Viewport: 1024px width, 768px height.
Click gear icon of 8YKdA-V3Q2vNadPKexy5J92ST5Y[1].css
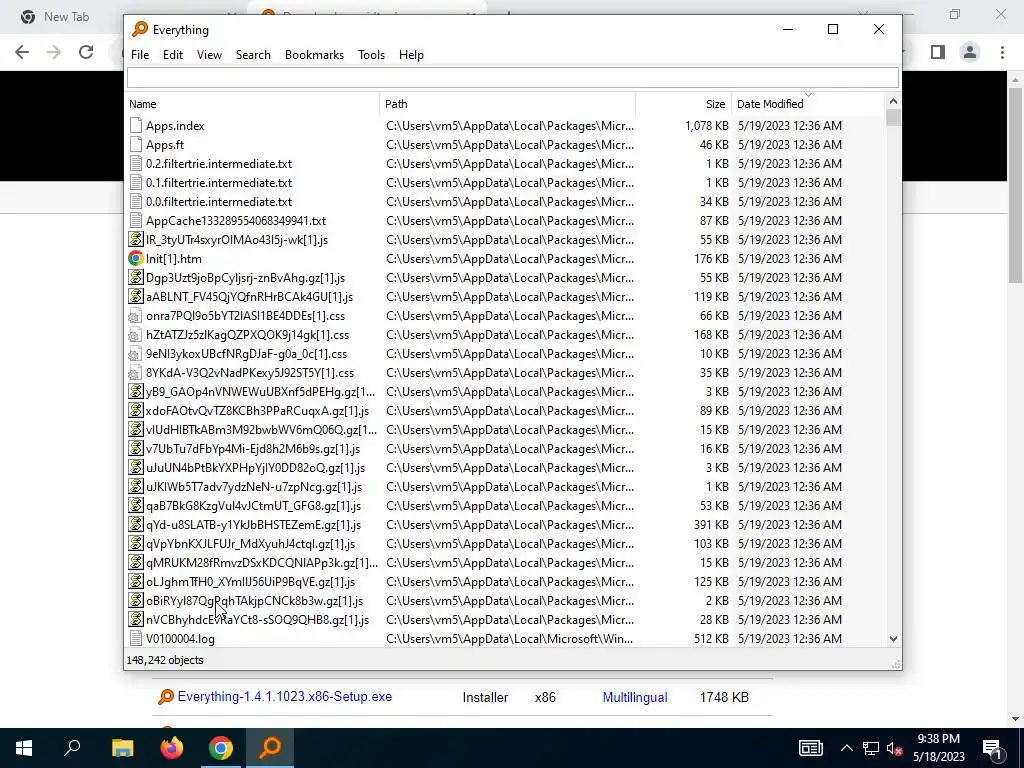point(135,372)
